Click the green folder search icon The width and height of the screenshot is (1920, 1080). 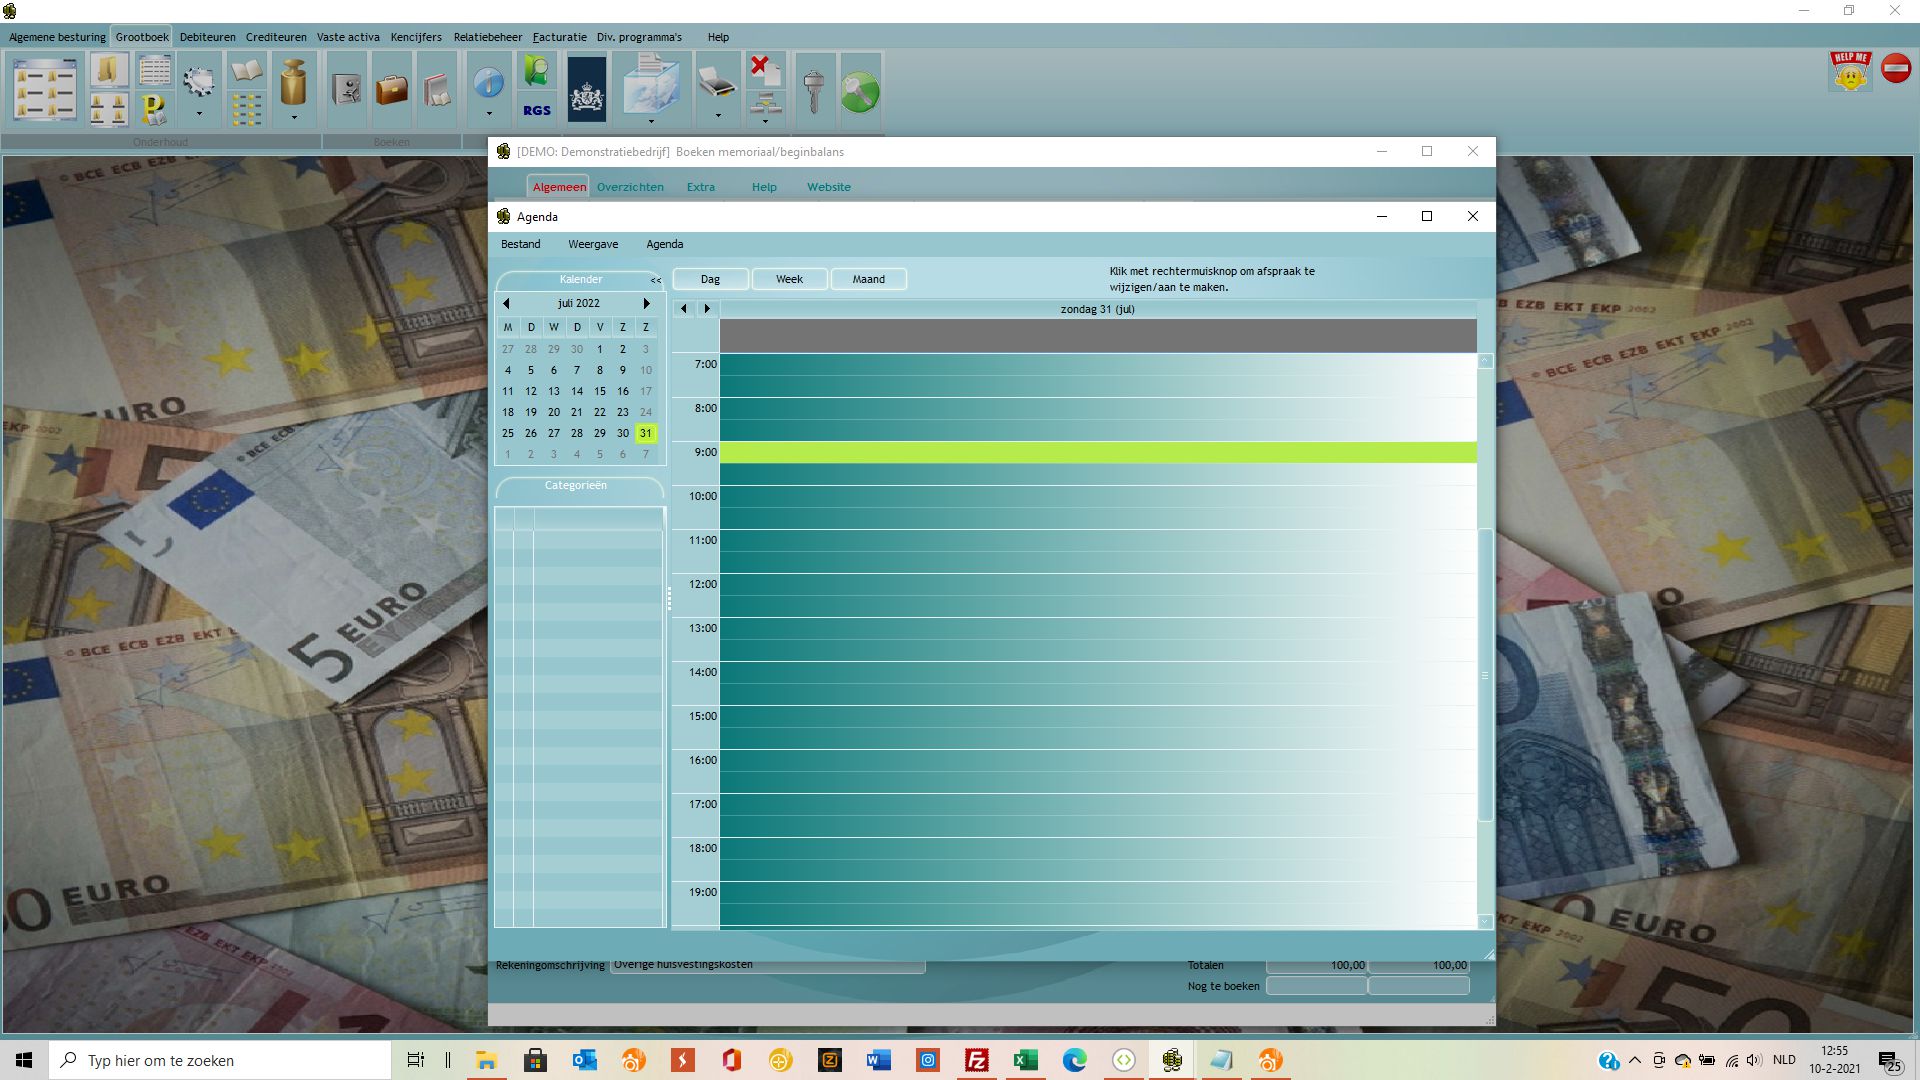point(537,70)
